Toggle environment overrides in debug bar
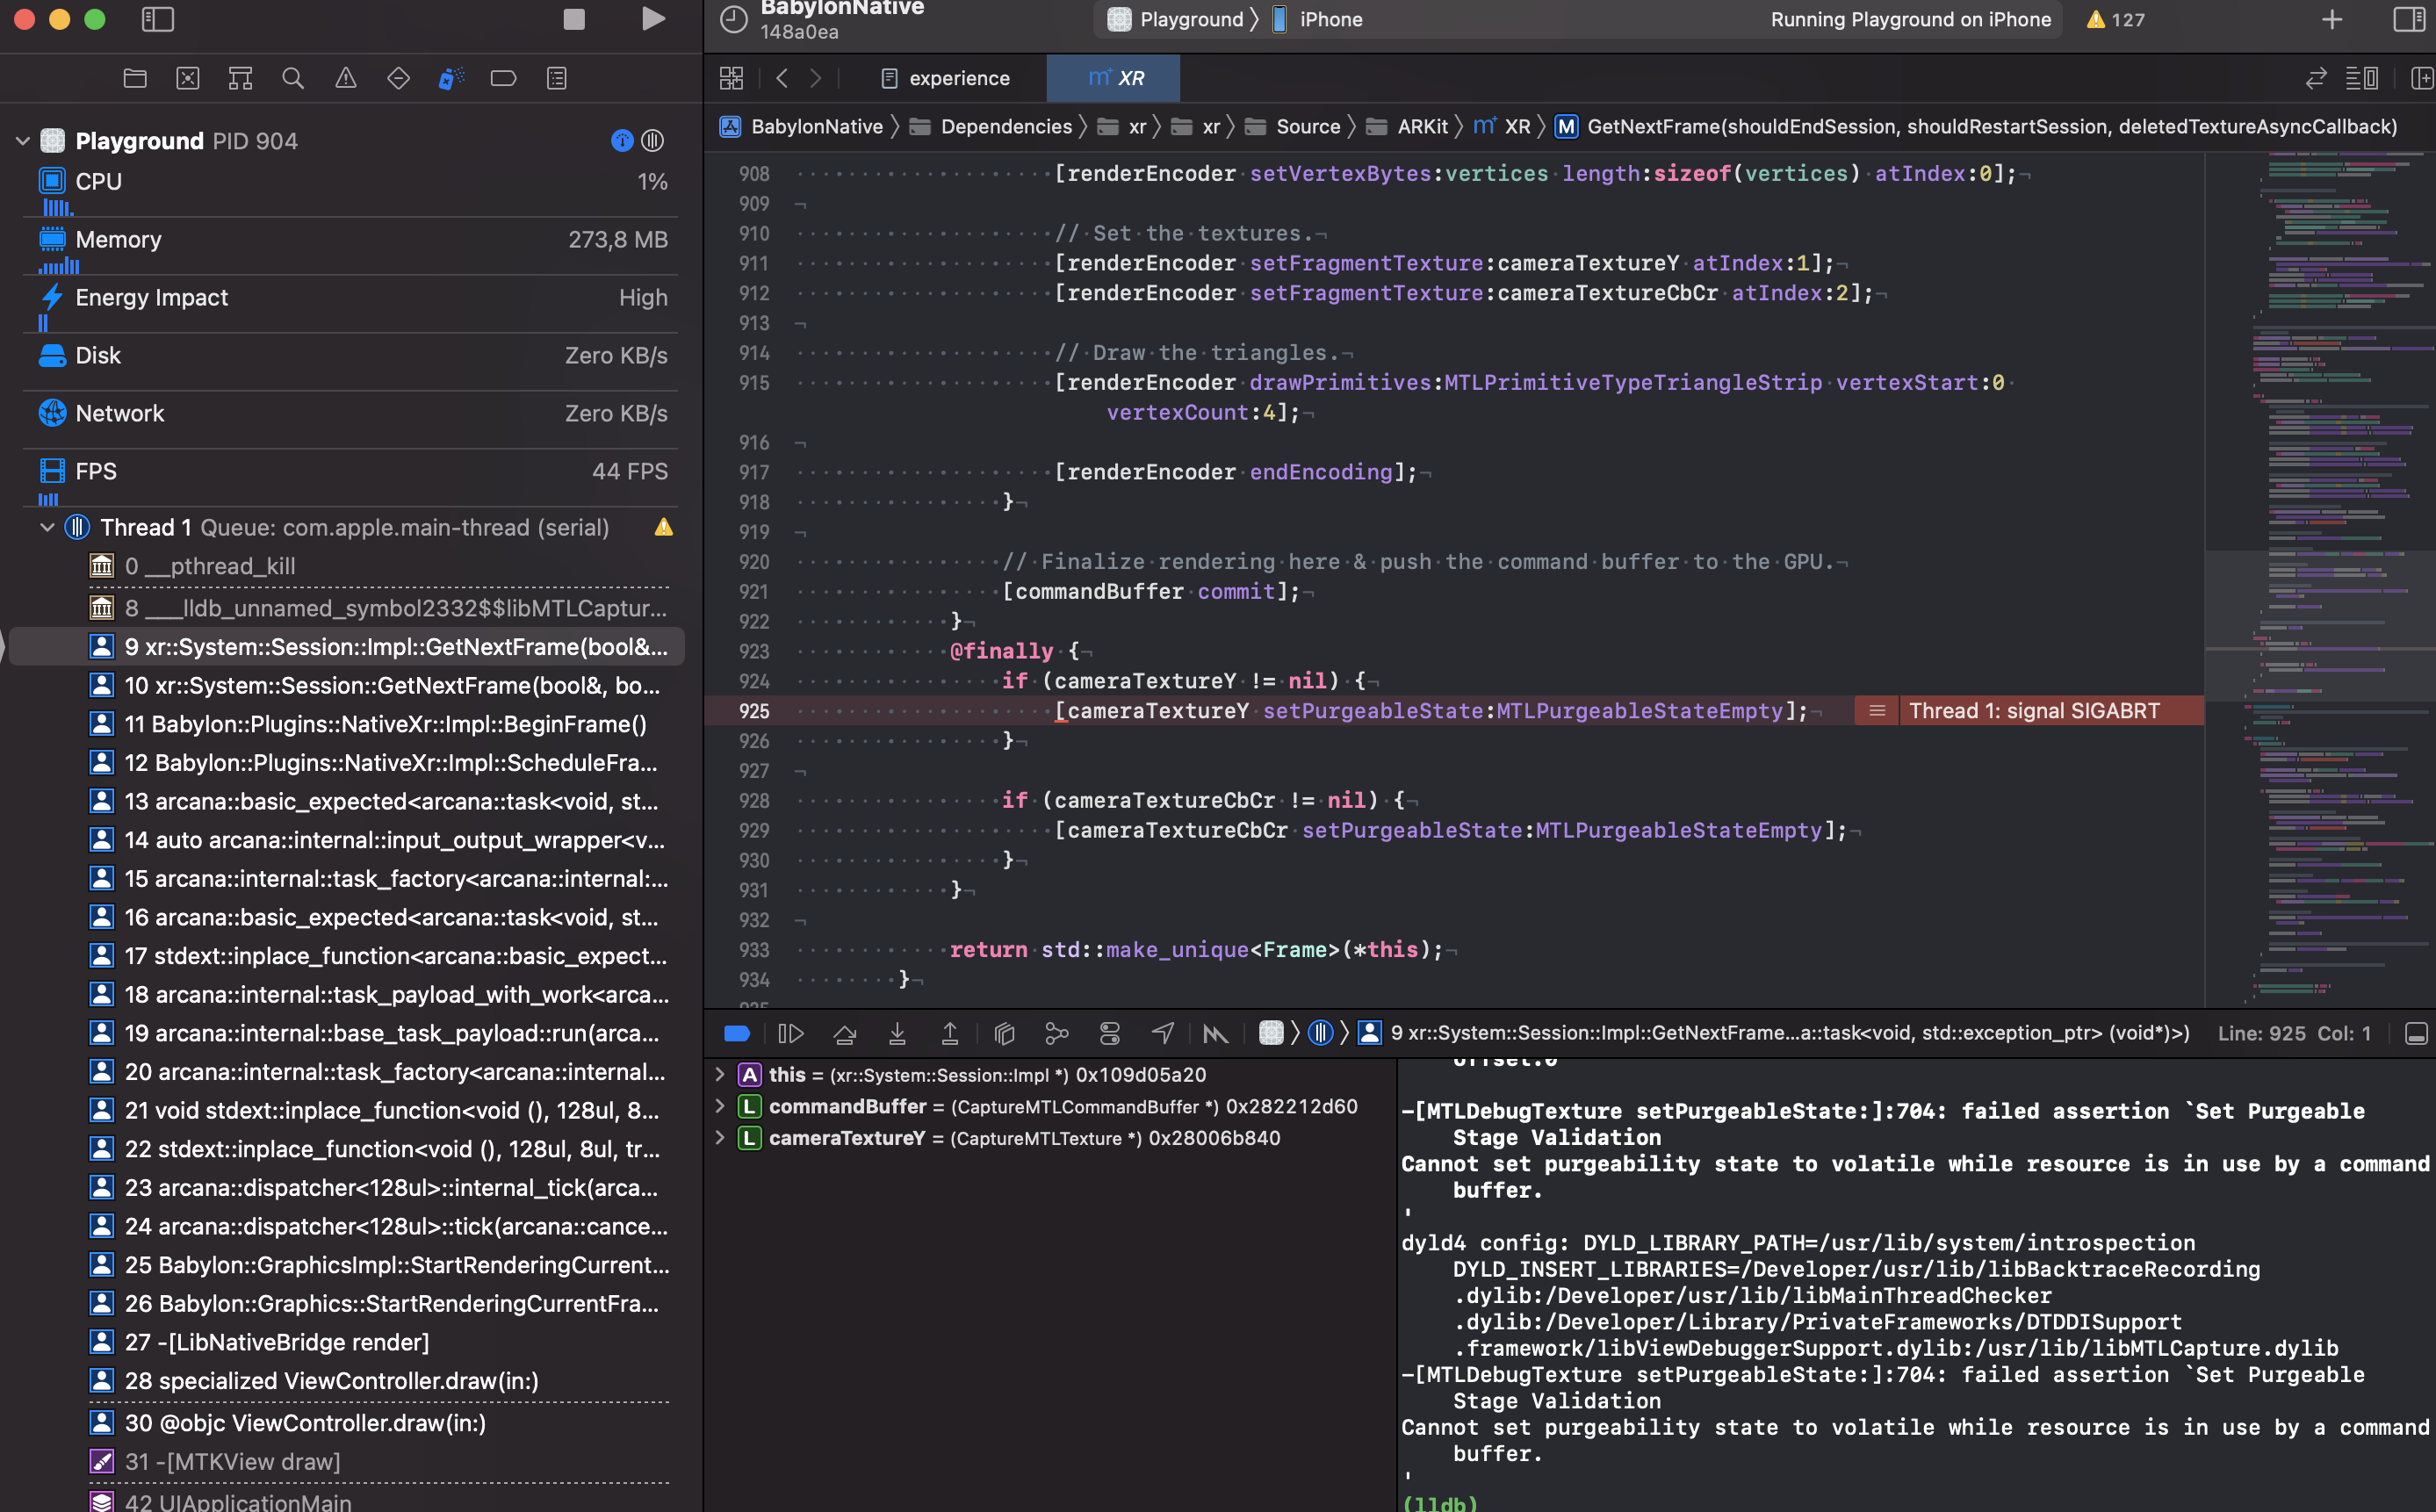This screenshot has width=2436, height=1512. point(1110,1033)
